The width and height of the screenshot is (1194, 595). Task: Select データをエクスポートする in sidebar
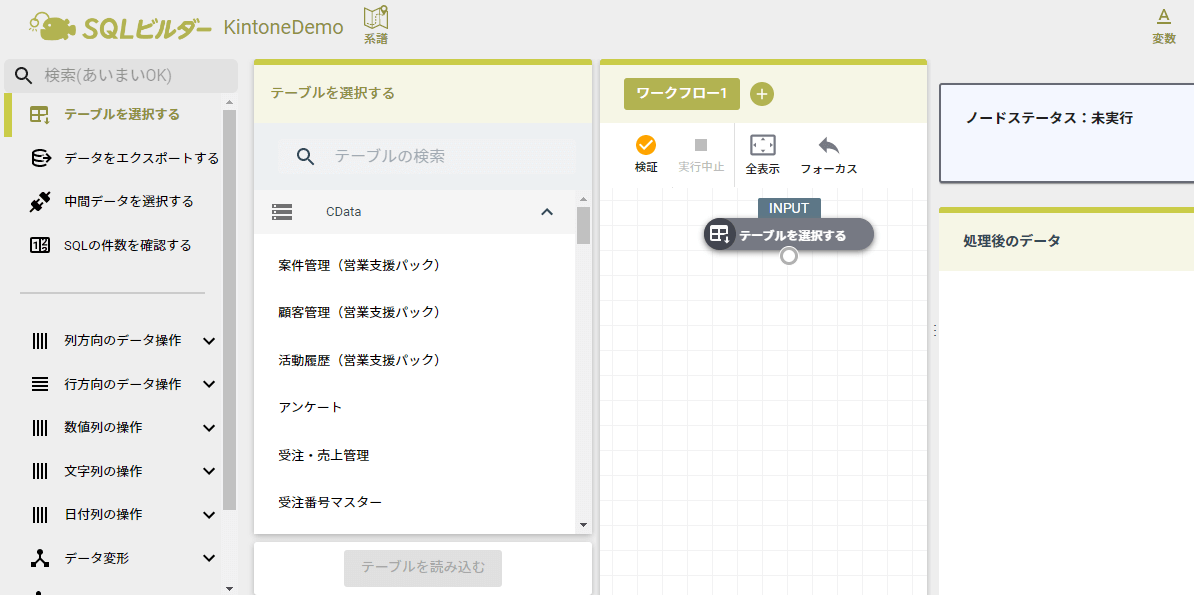[x=114, y=158]
